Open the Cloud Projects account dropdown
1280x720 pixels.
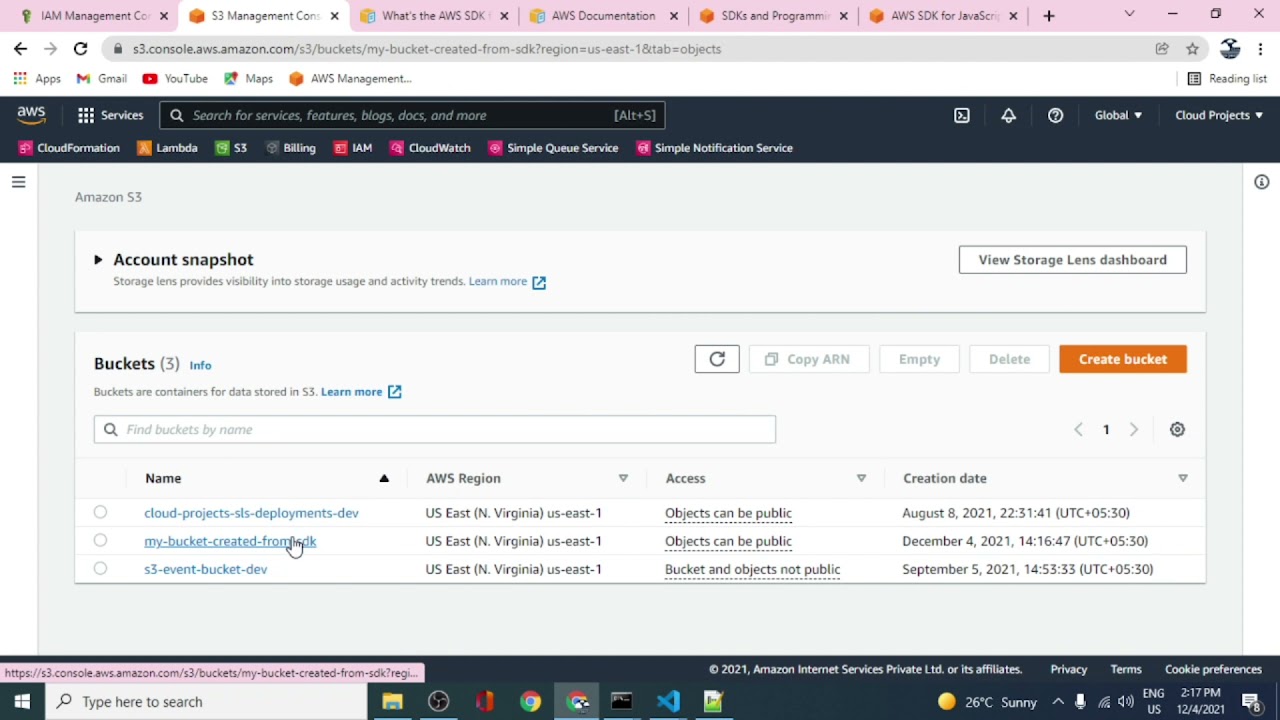coord(1218,115)
